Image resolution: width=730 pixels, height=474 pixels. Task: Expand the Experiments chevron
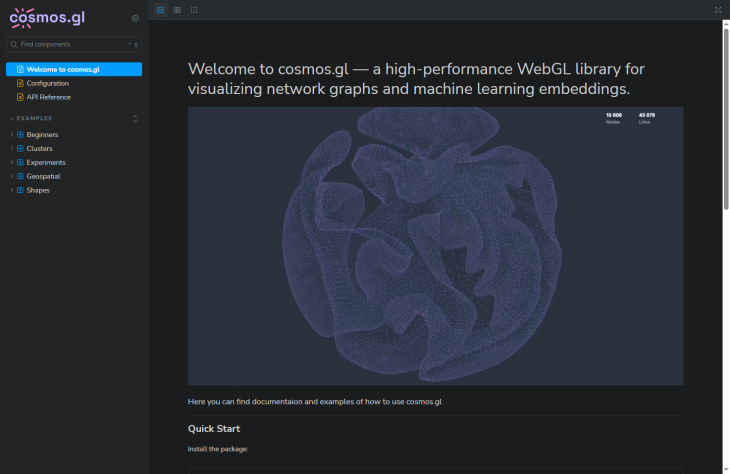pyautogui.click(x=12, y=163)
